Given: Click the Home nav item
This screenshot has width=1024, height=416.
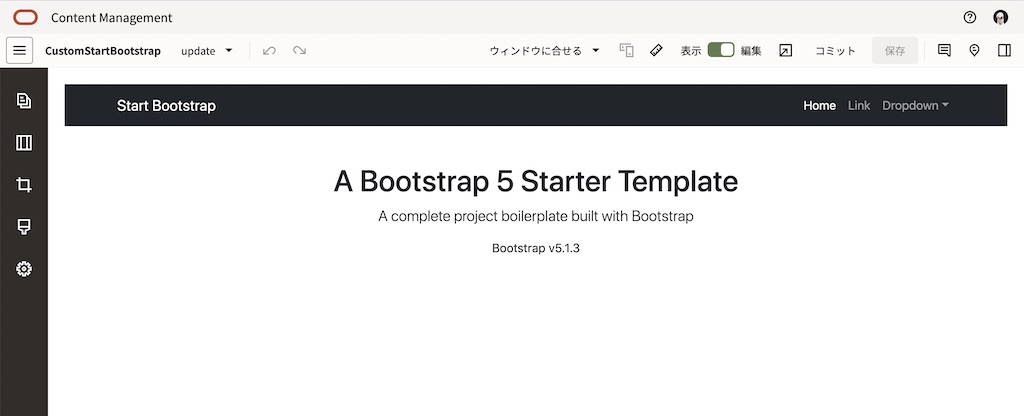Looking at the screenshot, I should point(819,105).
